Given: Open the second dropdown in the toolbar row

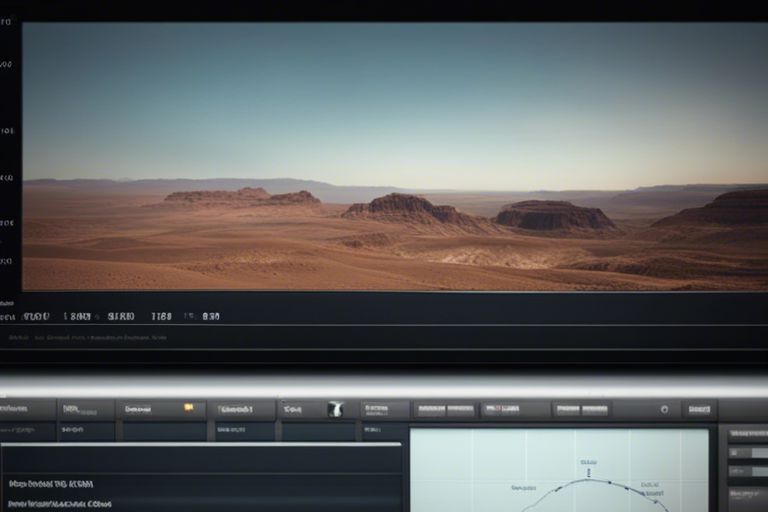Looking at the screenshot, I should [85, 409].
